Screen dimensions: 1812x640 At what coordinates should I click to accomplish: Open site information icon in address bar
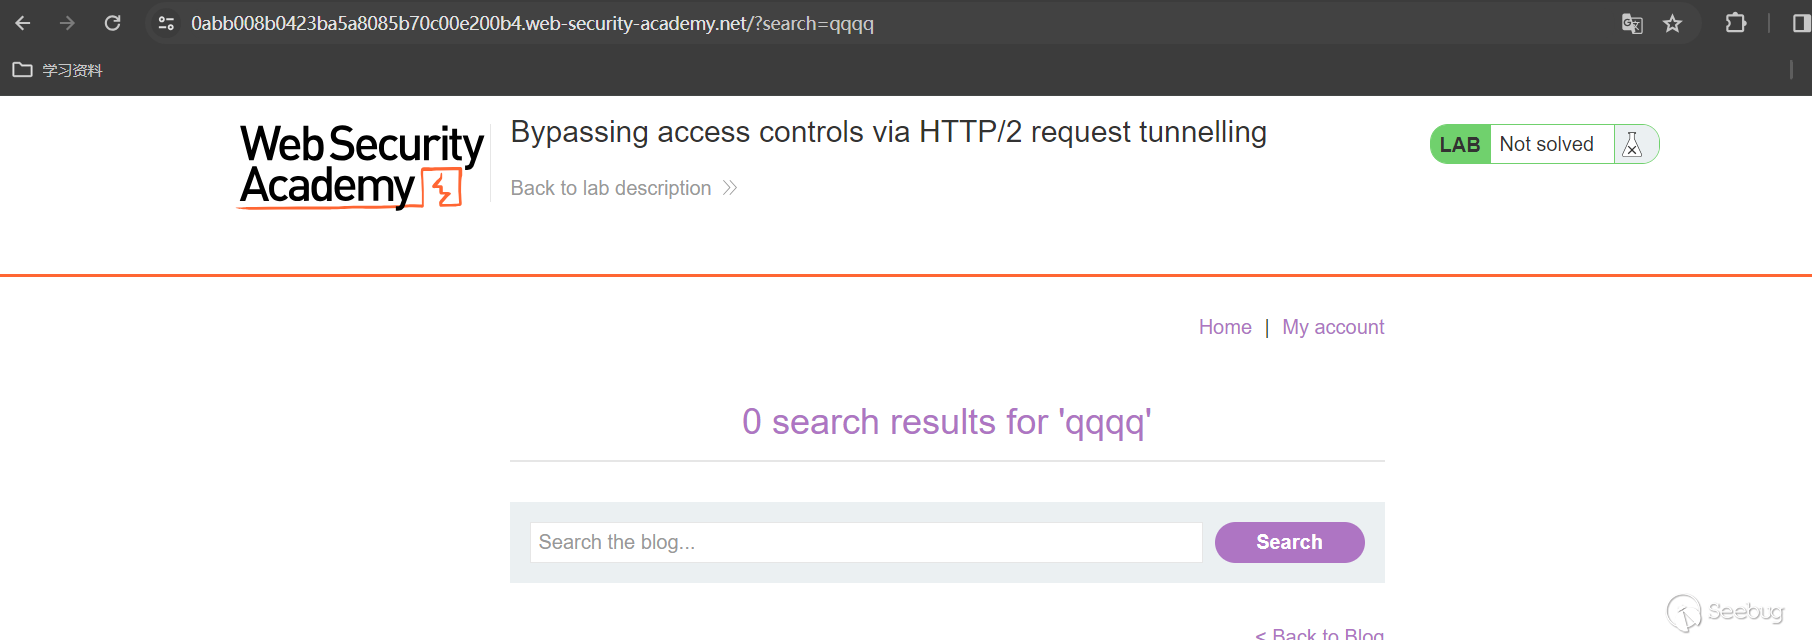[x=166, y=23]
